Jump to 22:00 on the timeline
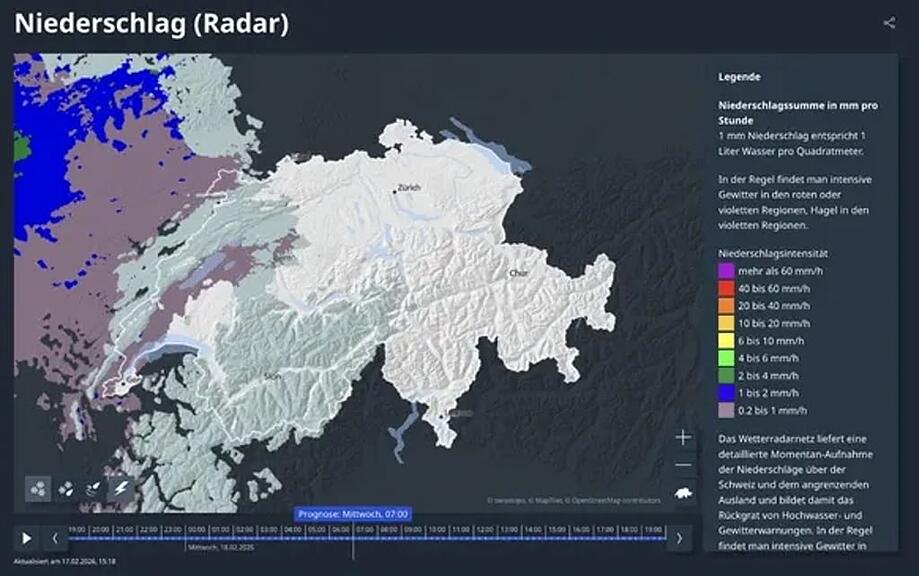This screenshot has height=576, width=919. [148, 530]
